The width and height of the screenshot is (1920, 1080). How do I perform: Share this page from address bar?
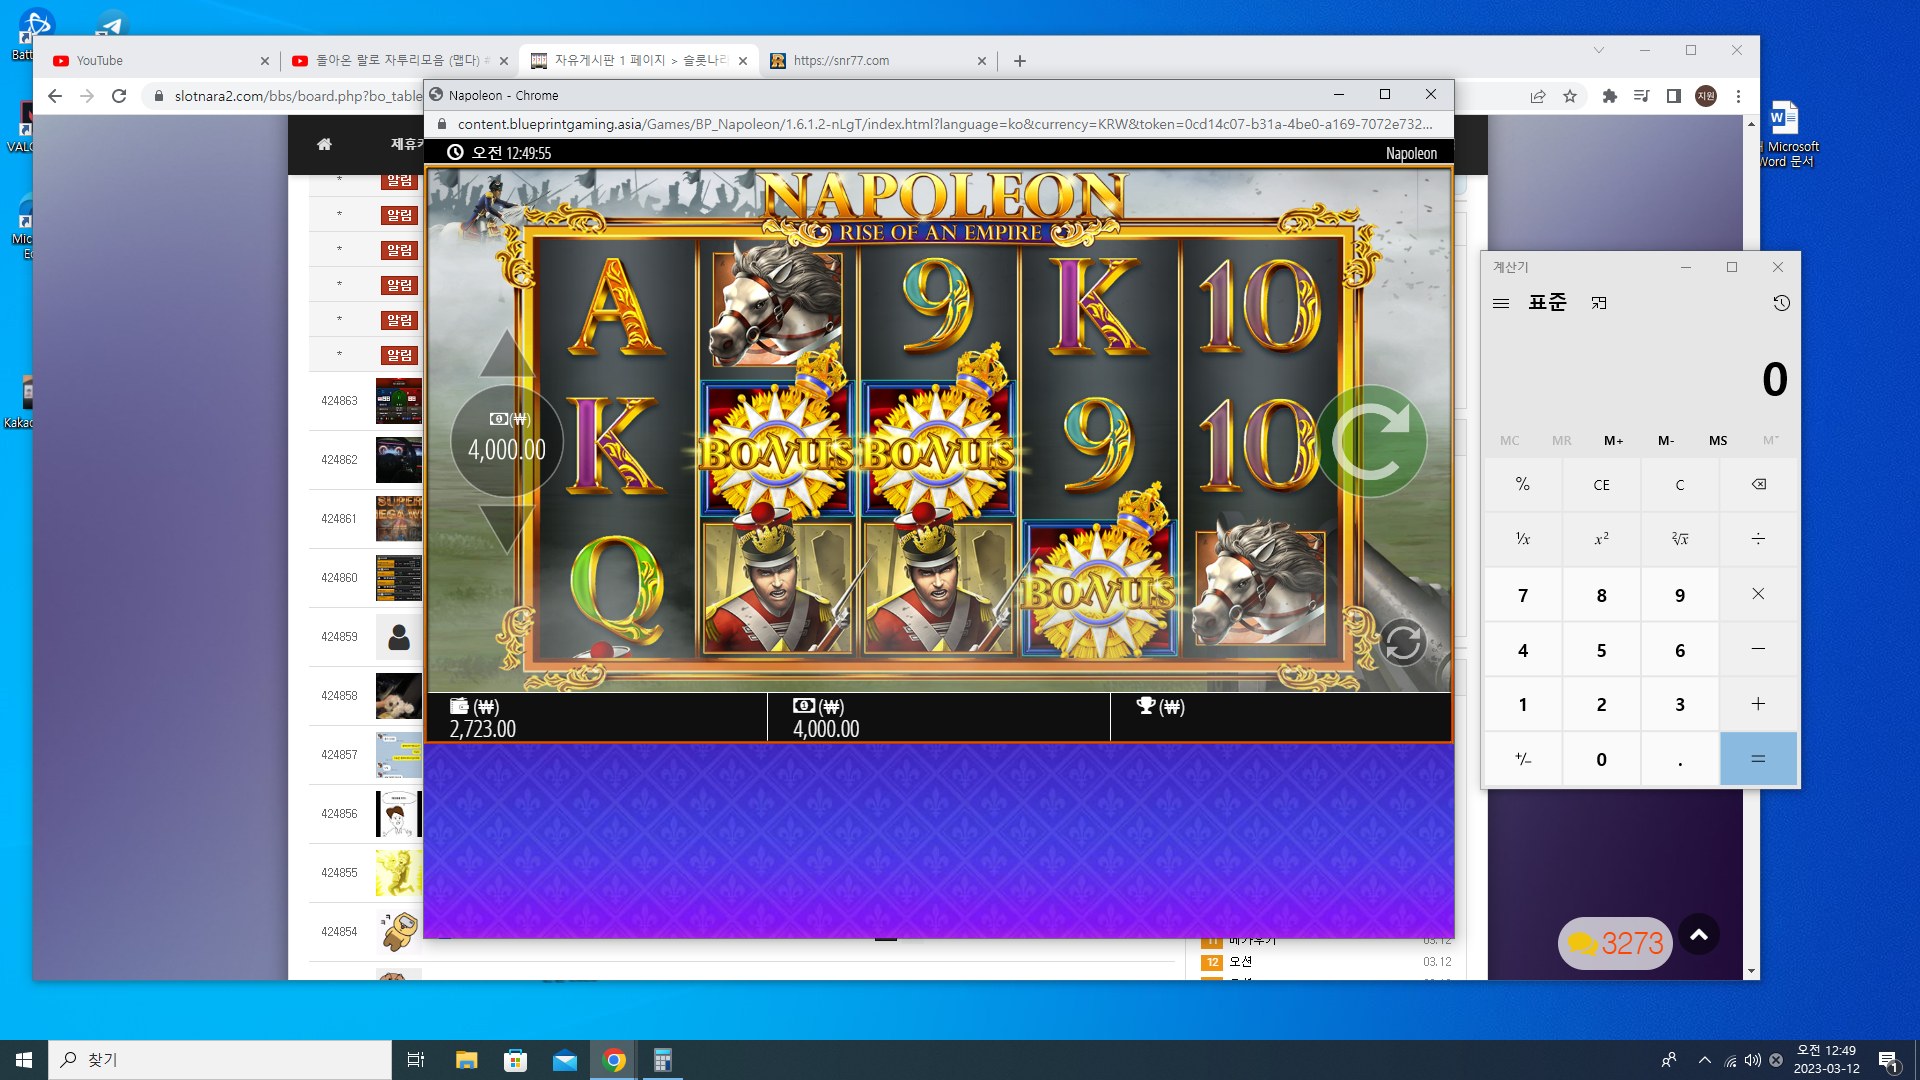pyautogui.click(x=1538, y=96)
